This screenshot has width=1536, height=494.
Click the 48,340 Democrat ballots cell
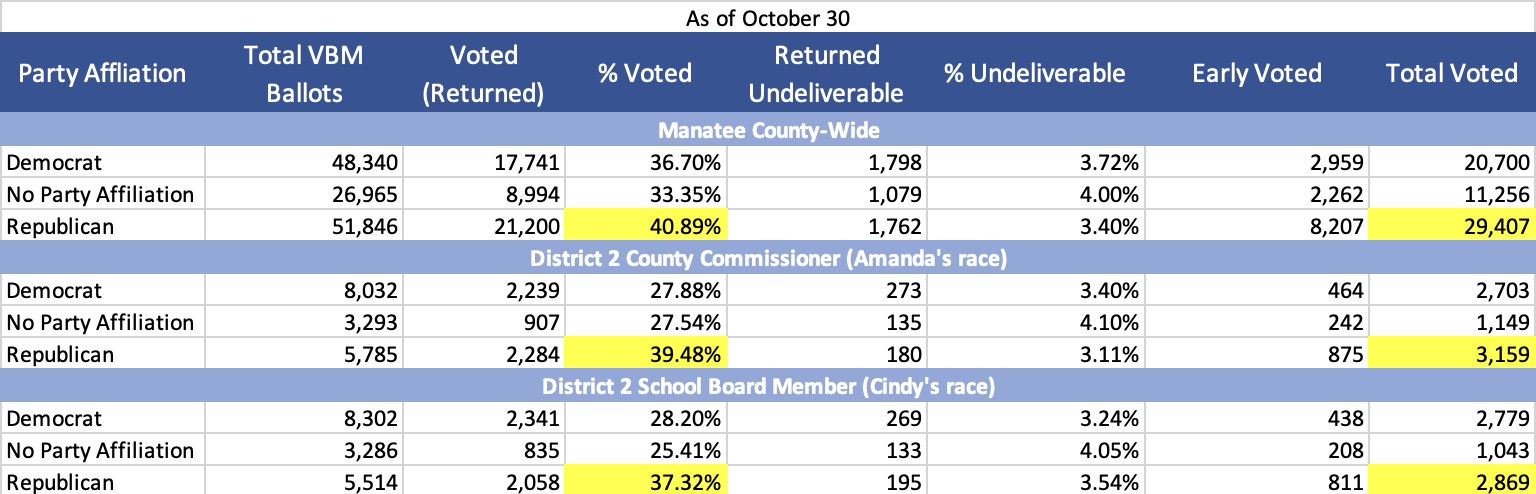303,162
